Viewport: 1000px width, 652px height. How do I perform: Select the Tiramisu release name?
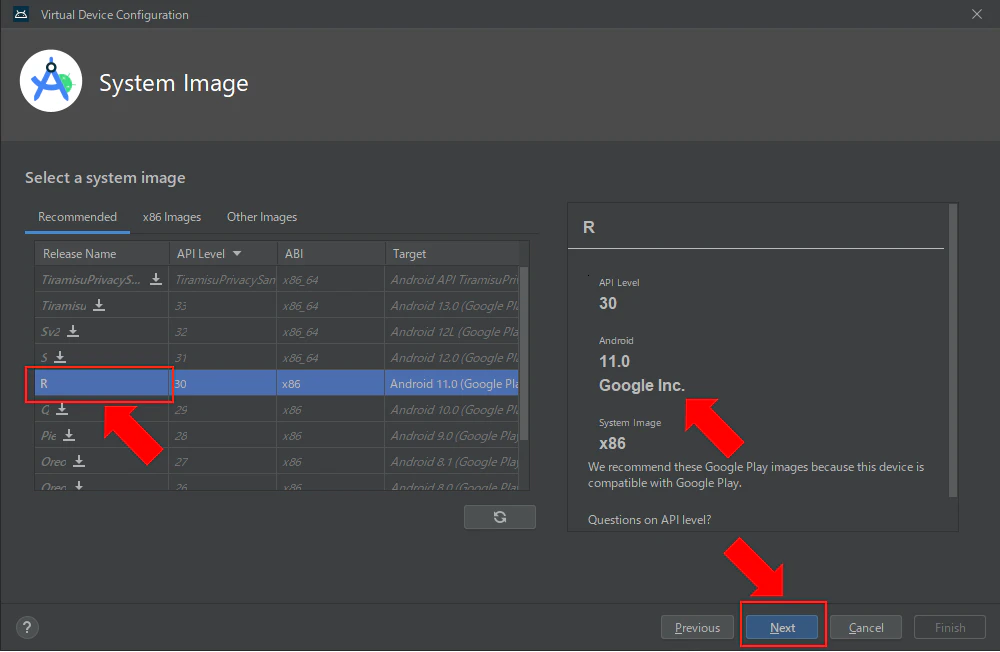pos(64,306)
